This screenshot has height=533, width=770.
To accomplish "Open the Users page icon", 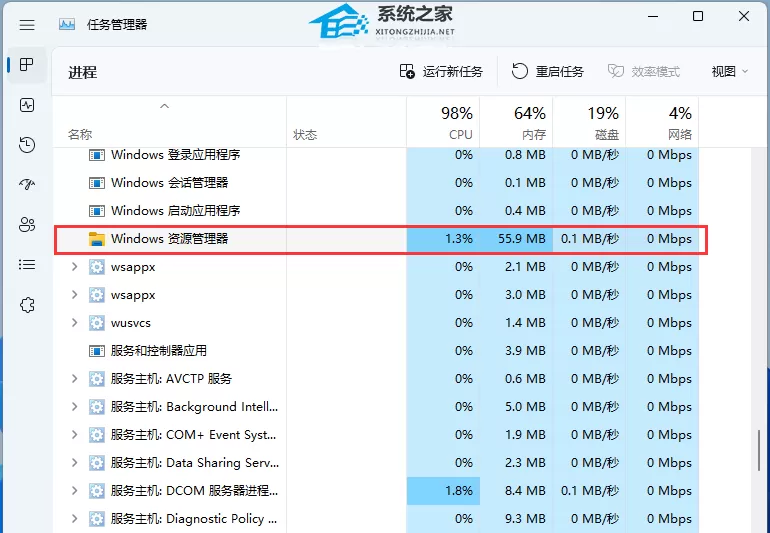I will point(27,225).
